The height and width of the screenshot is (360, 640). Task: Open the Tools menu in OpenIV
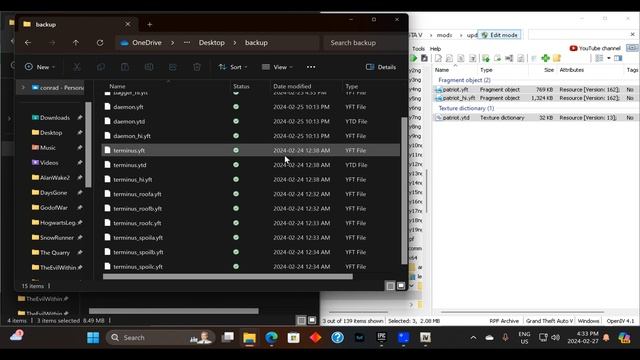(x=418, y=49)
